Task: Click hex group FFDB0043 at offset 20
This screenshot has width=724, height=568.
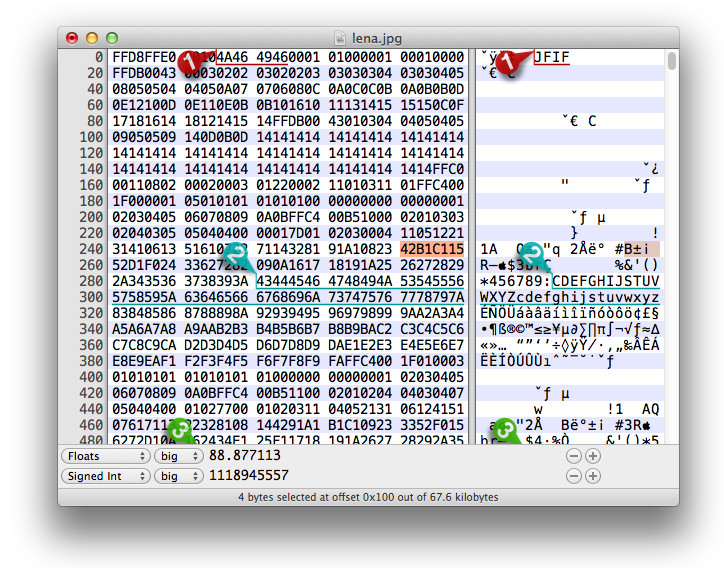Action: pos(144,73)
